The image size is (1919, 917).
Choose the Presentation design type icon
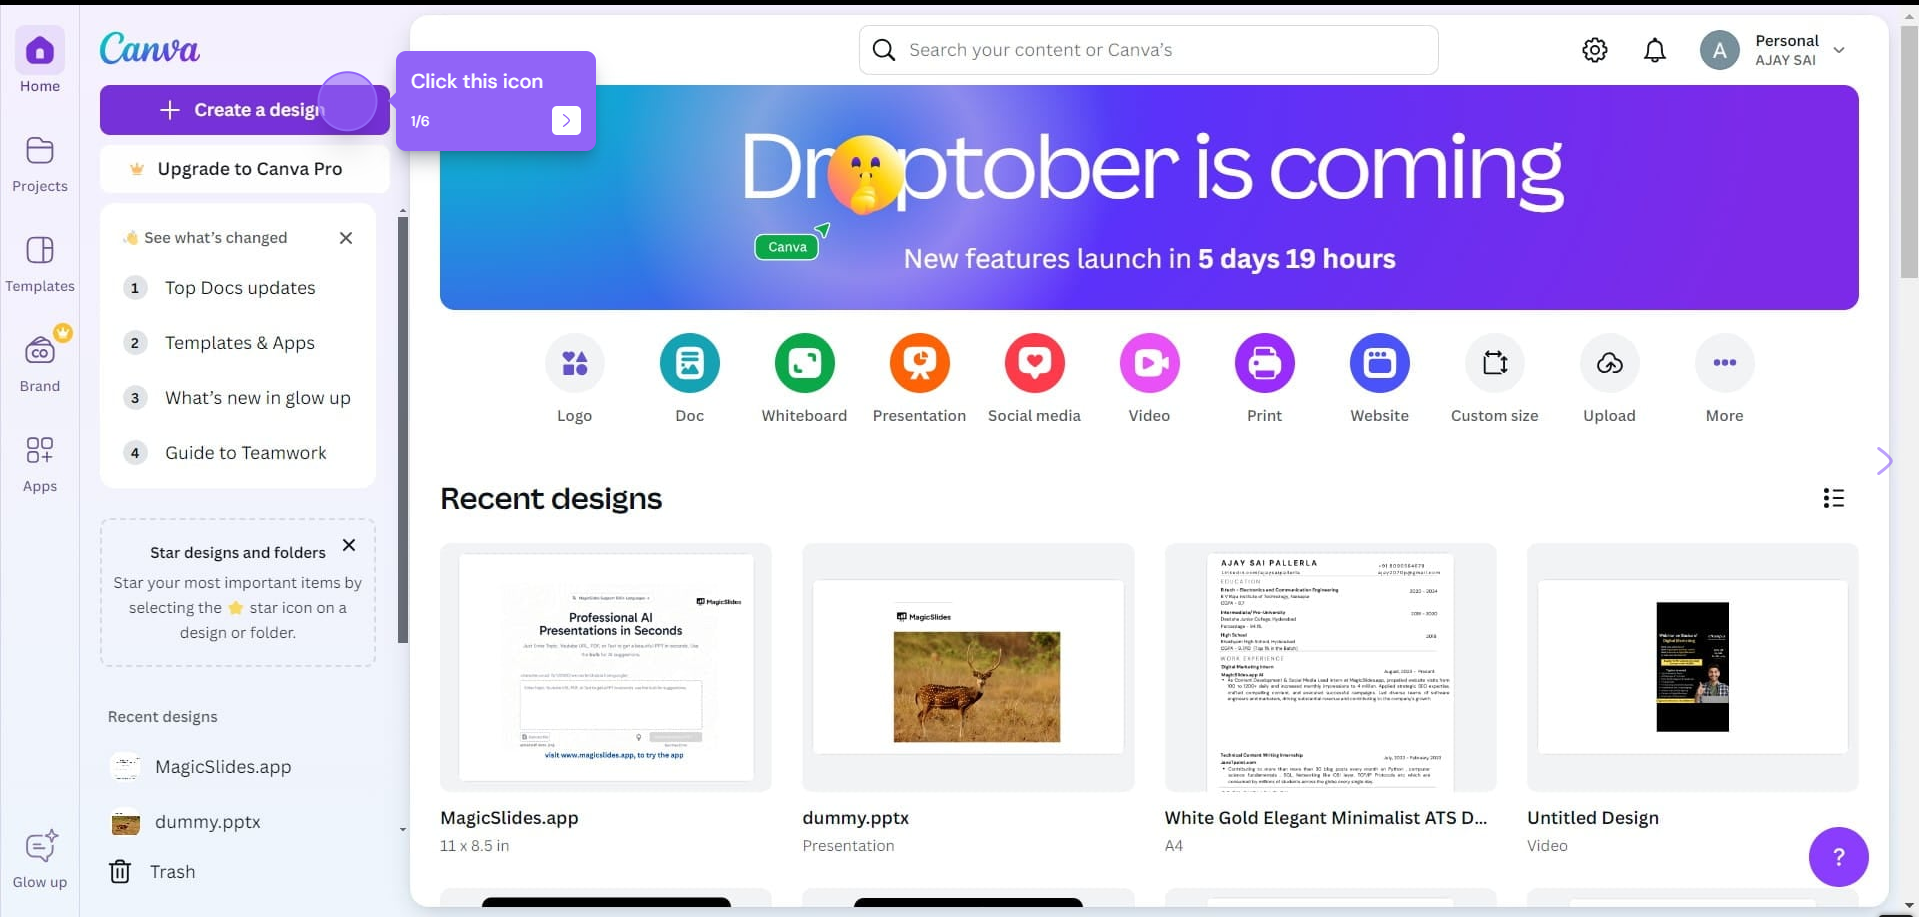(920, 363)
